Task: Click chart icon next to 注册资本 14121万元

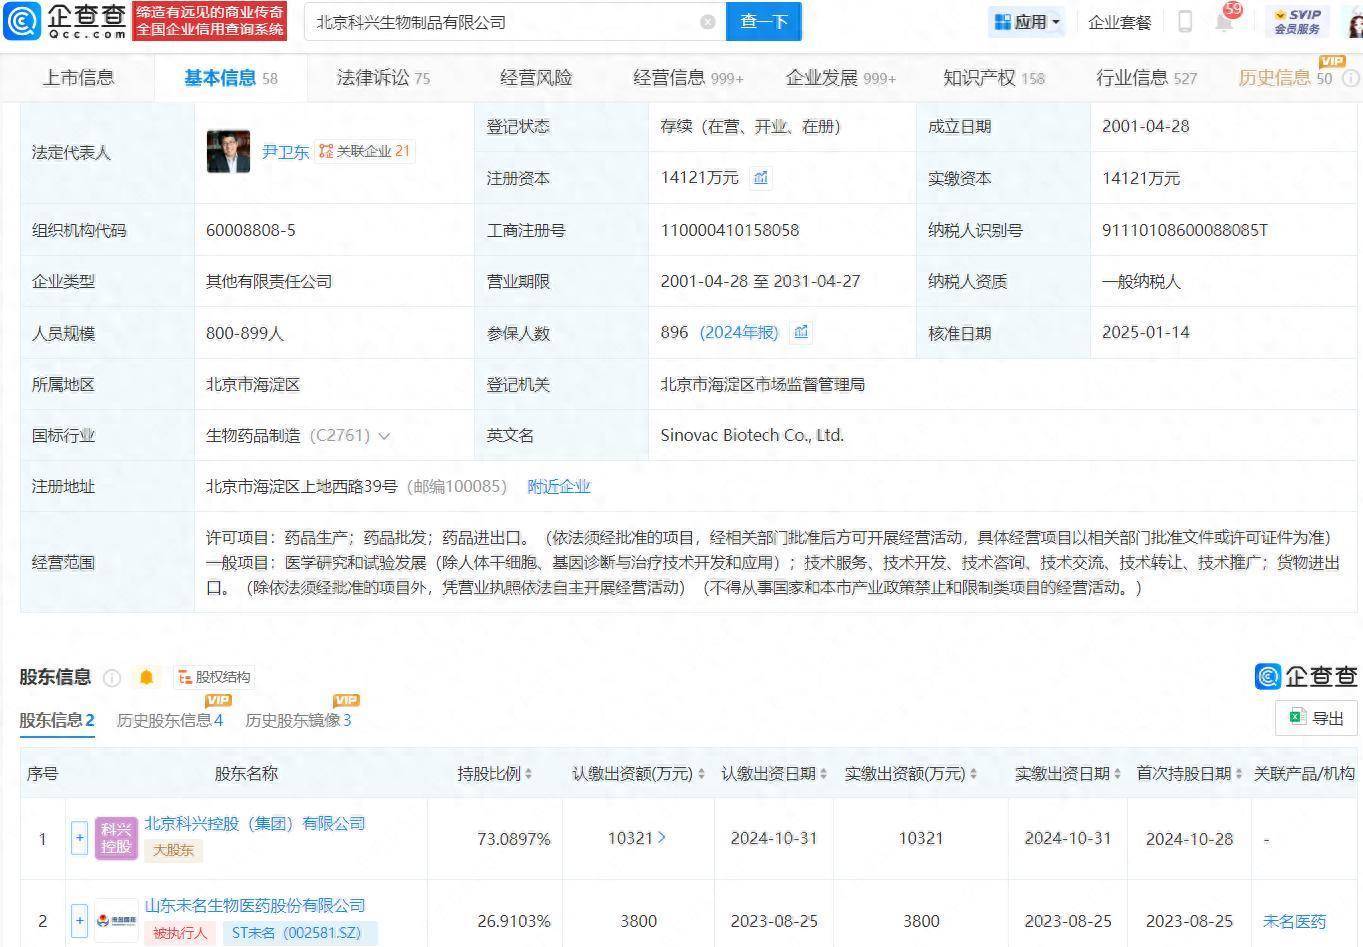Action: coord(761,177)
